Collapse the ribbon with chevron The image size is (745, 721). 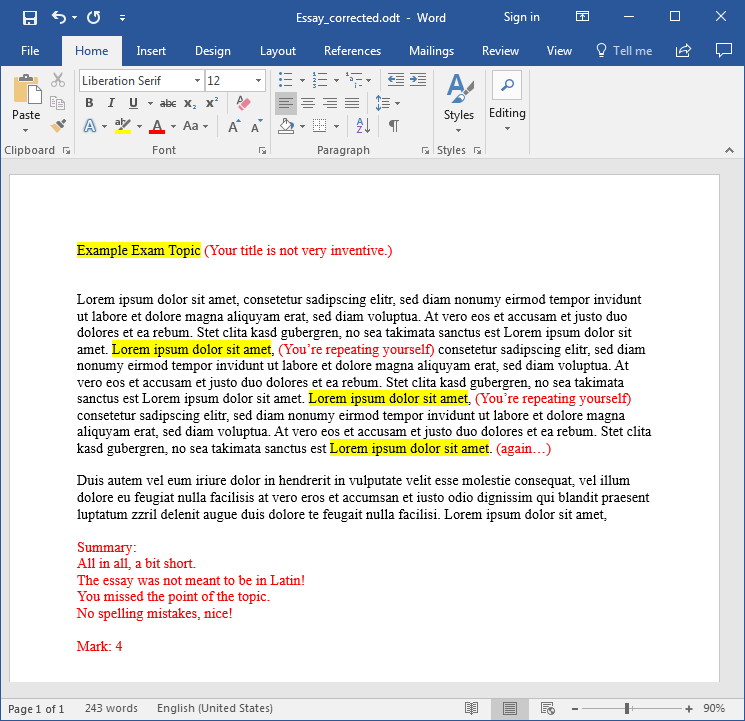[729, 150]
